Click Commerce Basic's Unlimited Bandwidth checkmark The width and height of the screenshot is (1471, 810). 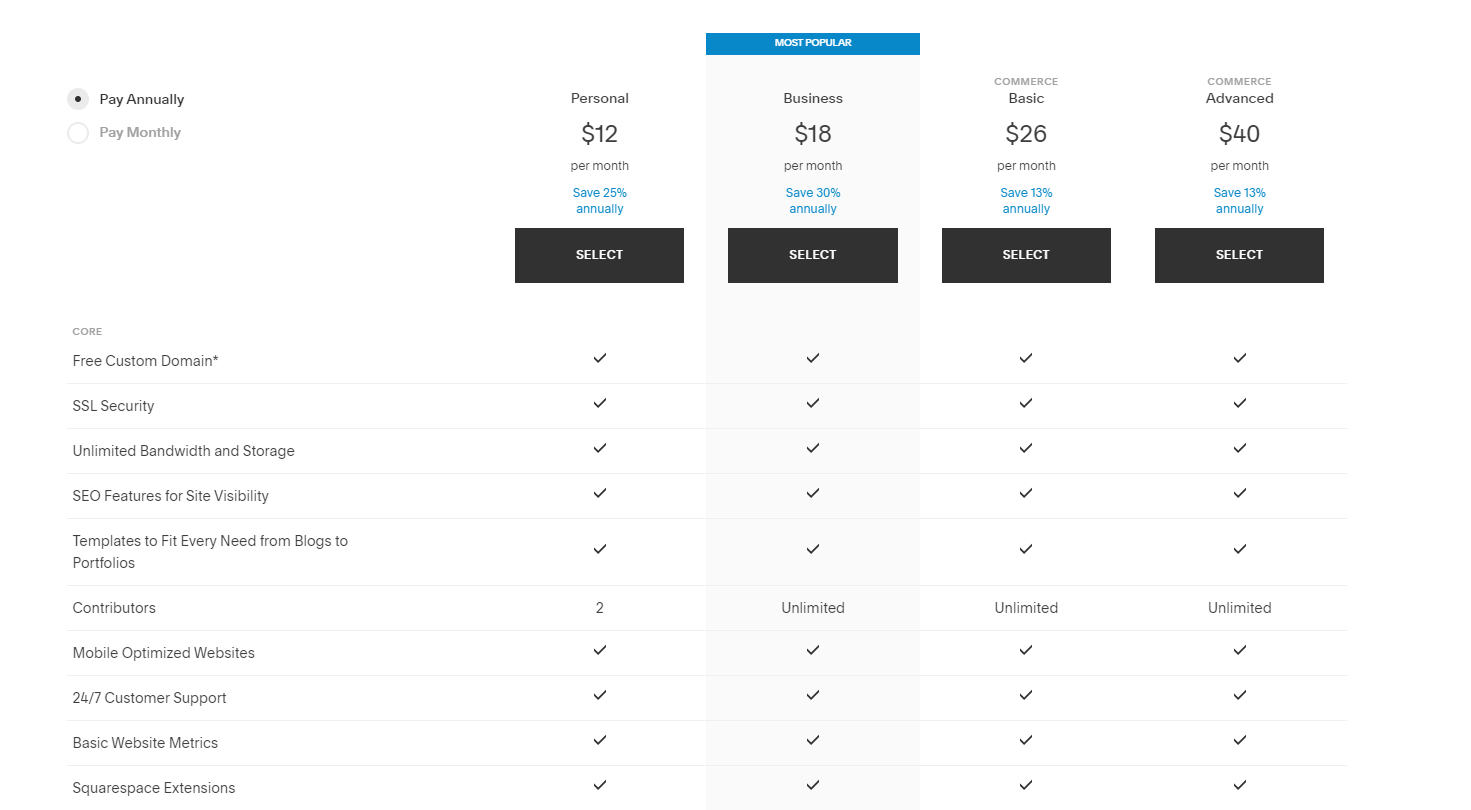[x=1026, y=448]
